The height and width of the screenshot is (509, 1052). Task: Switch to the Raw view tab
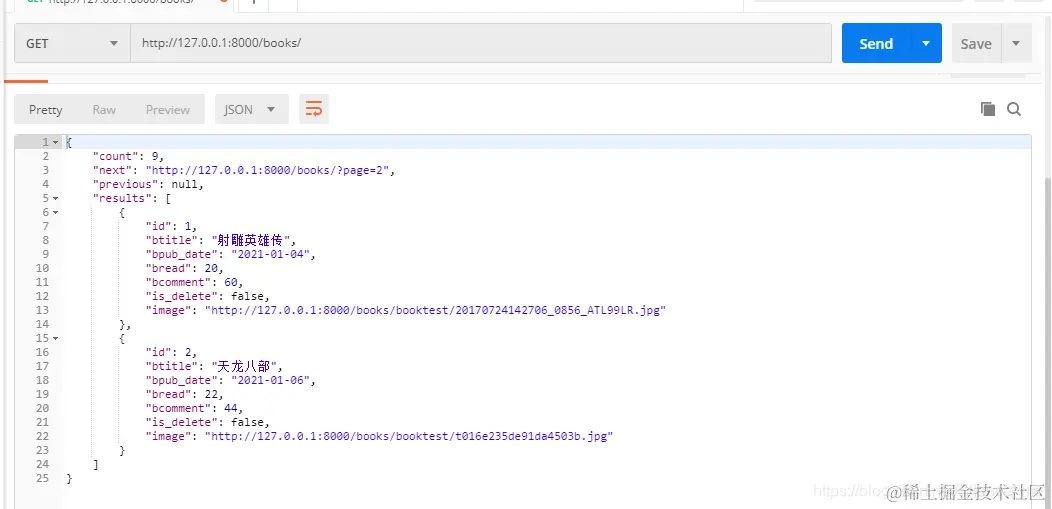click(x=104, y=109)
